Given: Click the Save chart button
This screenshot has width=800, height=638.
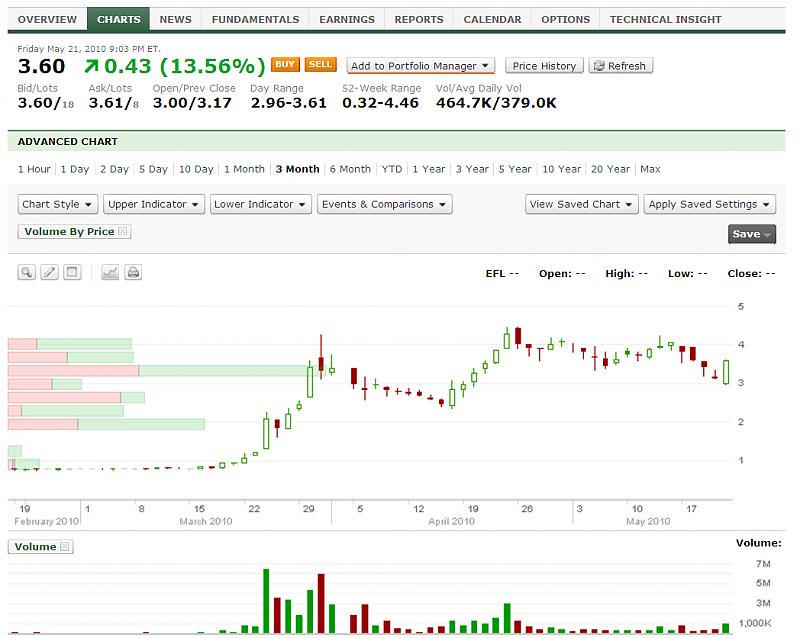Looking at the screenshot, I should 752,234.
